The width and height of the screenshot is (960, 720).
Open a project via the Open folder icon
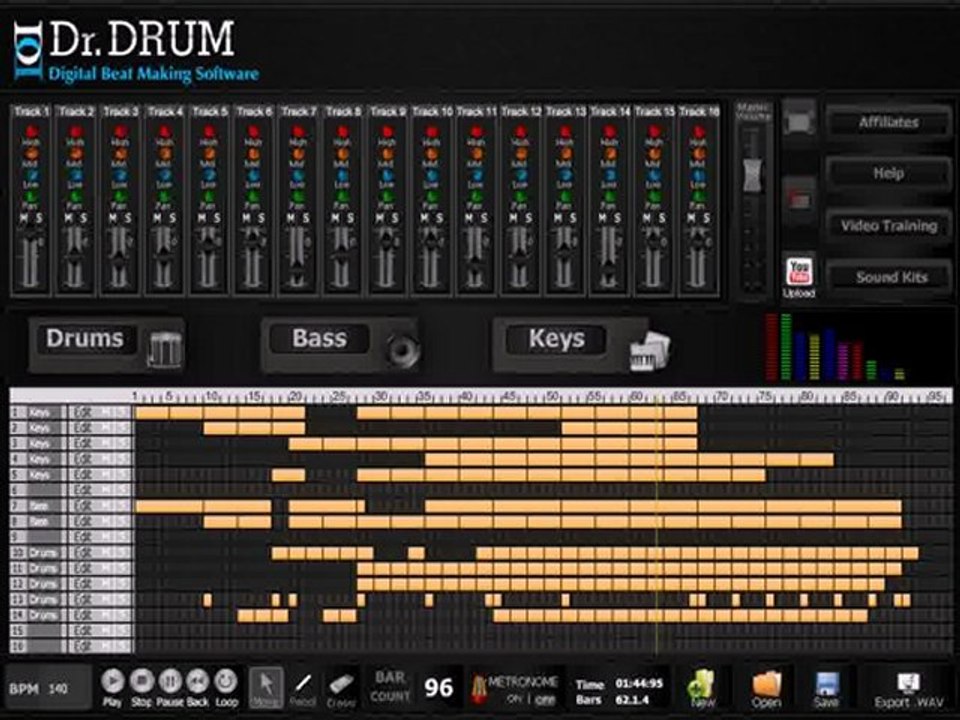766,685
